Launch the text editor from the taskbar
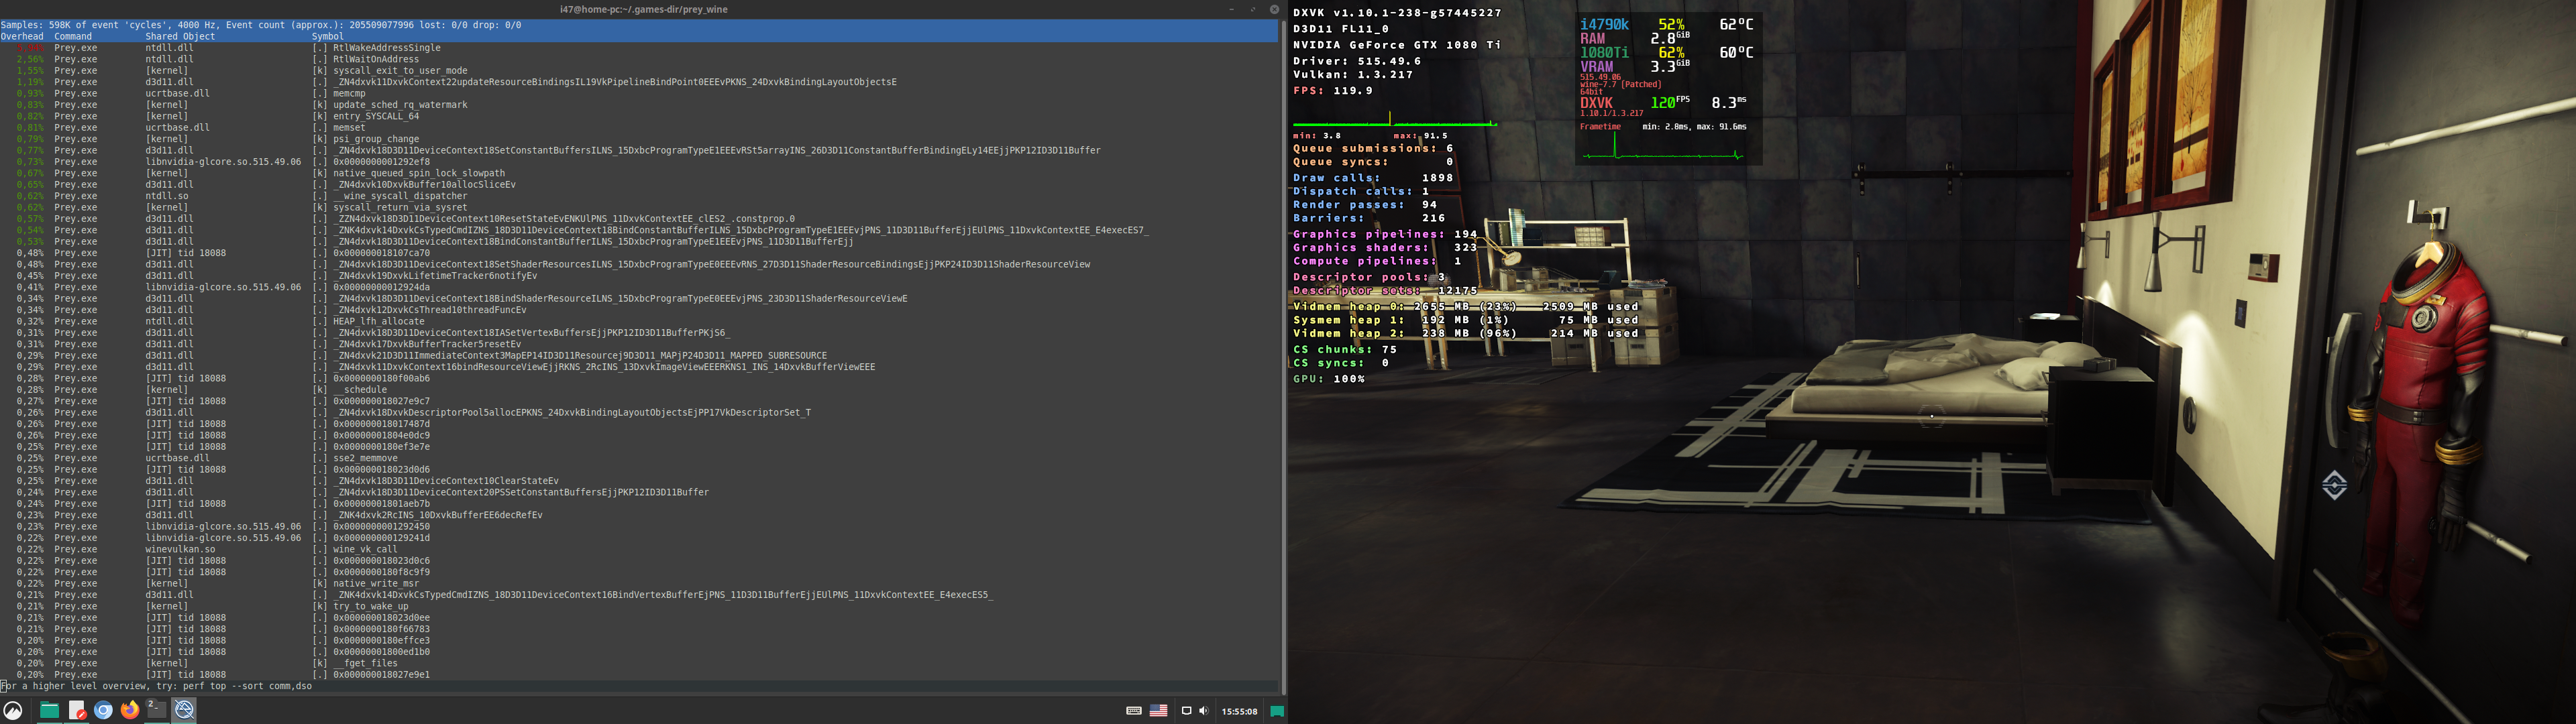Screen dimensions: 2576x724 tap(77, 711)
